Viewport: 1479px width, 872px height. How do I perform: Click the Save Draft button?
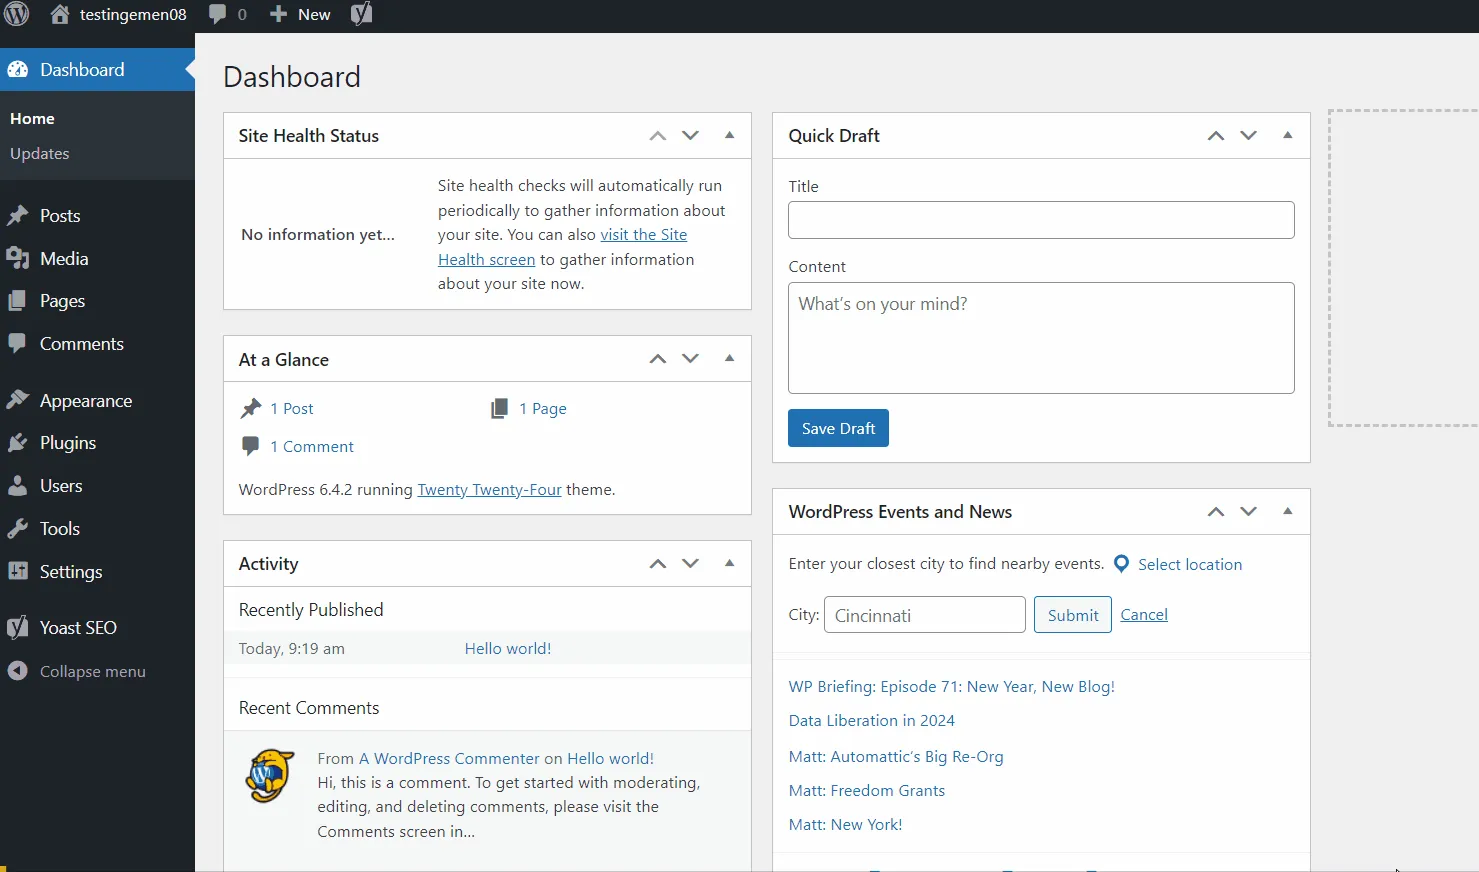point(838,428)
